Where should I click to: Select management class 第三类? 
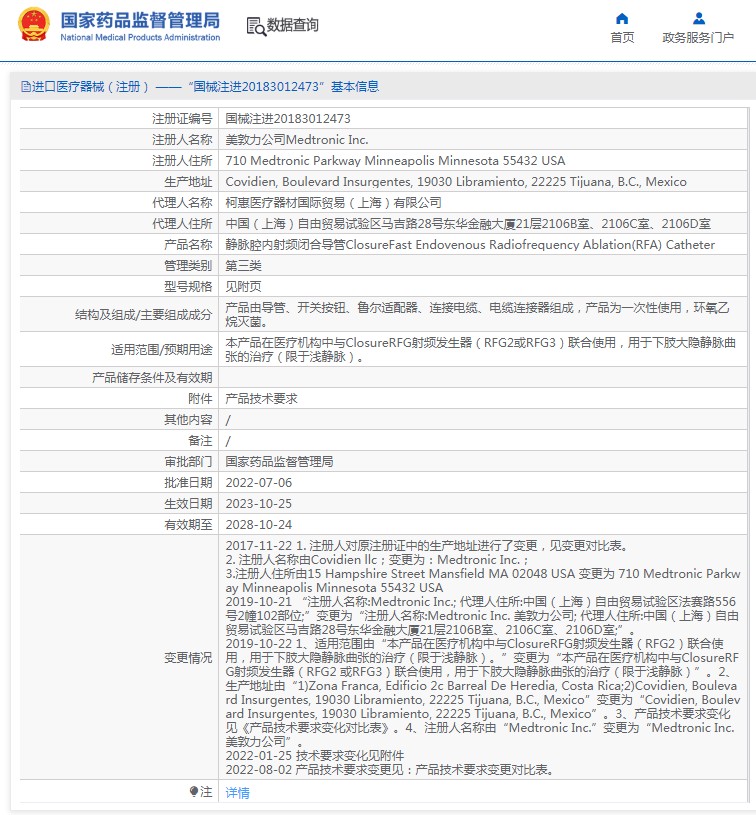[243, 266]
